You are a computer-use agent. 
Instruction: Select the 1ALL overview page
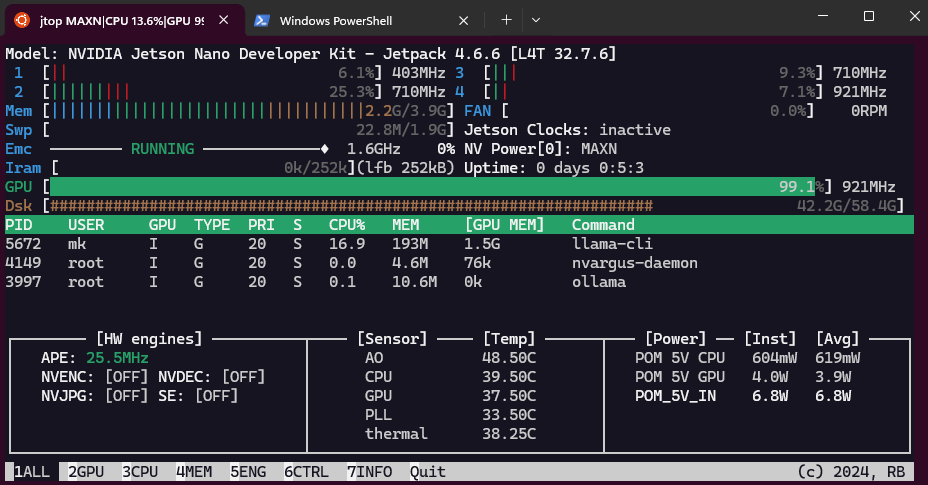coord(31,471)
